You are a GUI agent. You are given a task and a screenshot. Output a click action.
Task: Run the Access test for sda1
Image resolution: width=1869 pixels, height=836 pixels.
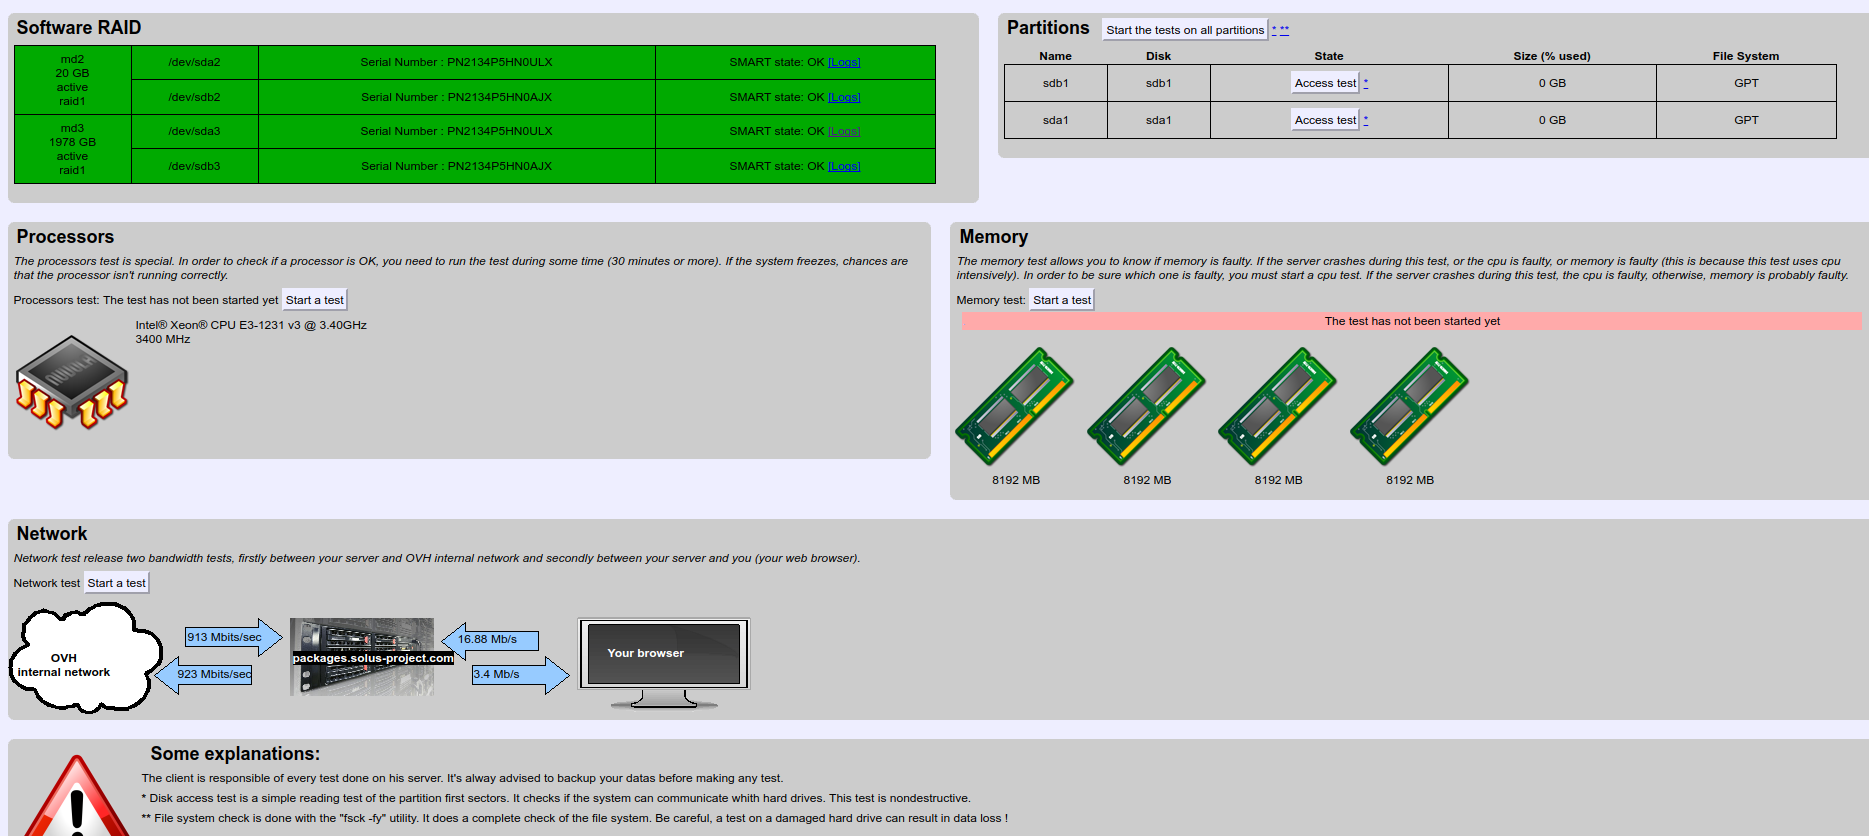tap(1325, 120)
